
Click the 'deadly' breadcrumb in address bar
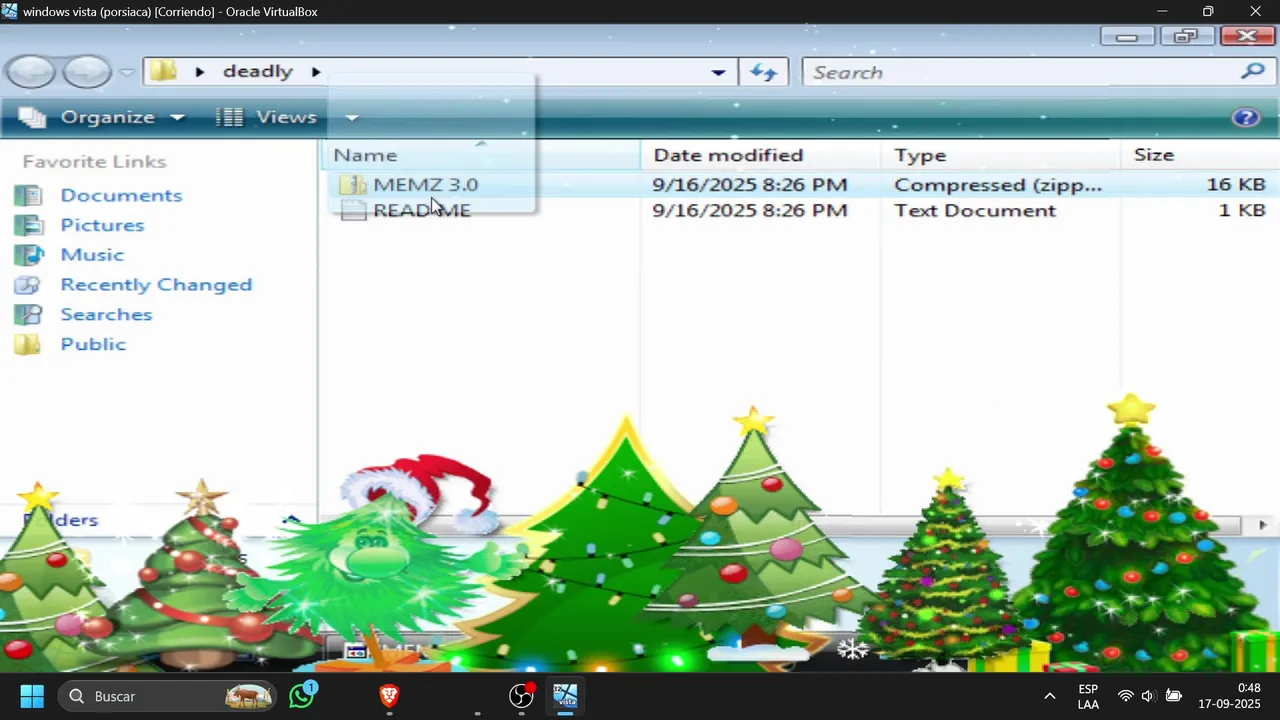[x=258, y=72]
